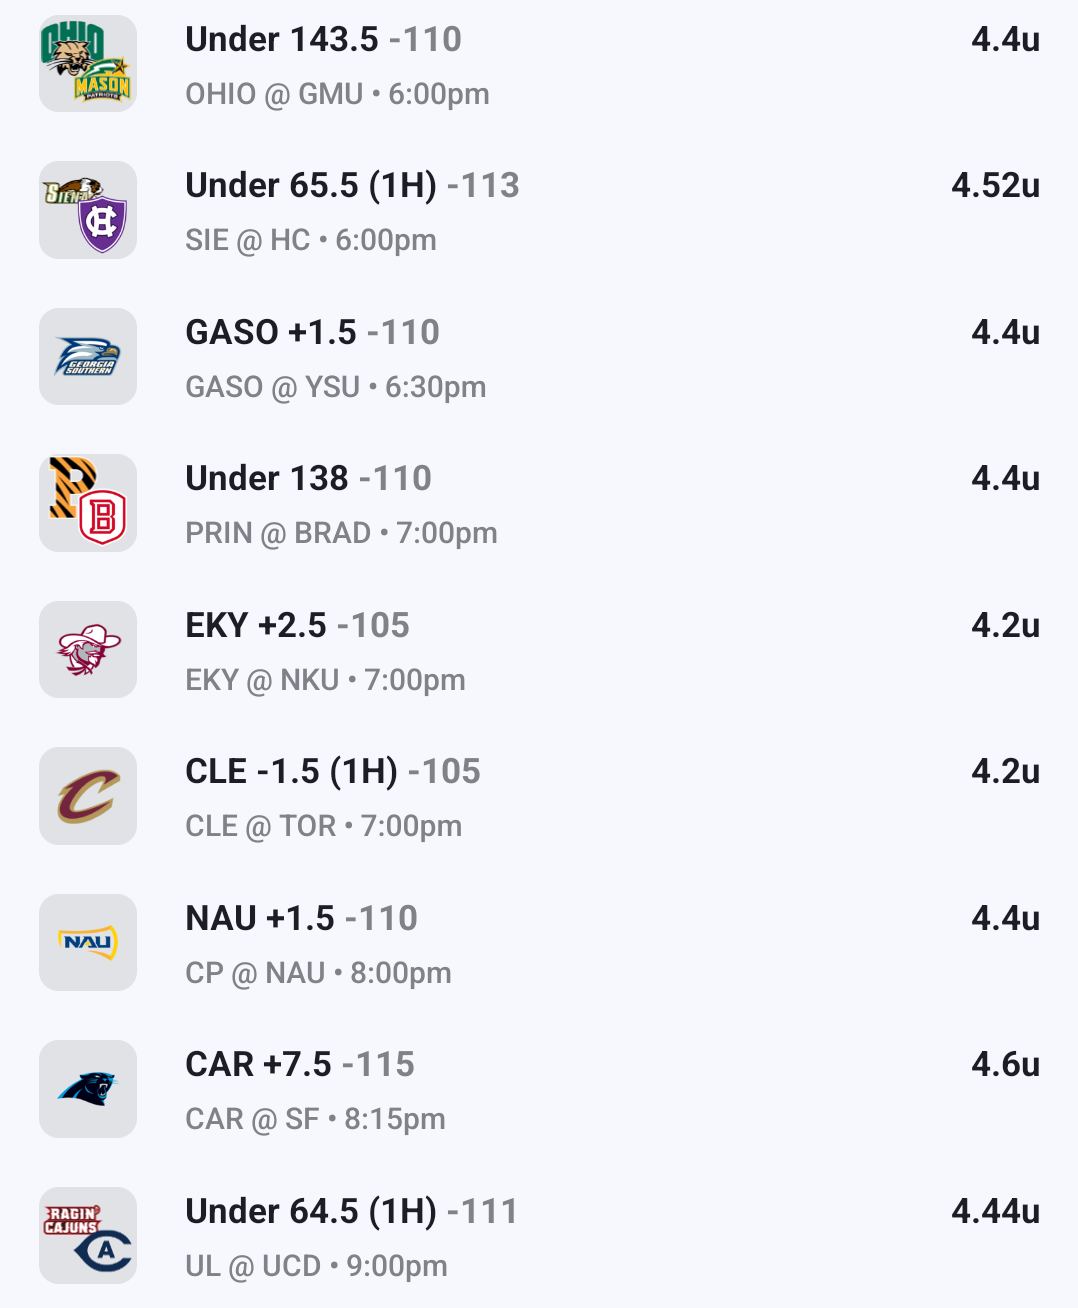Tap the Eastern Kentucky Colonels logo

(x=88, y=650)
